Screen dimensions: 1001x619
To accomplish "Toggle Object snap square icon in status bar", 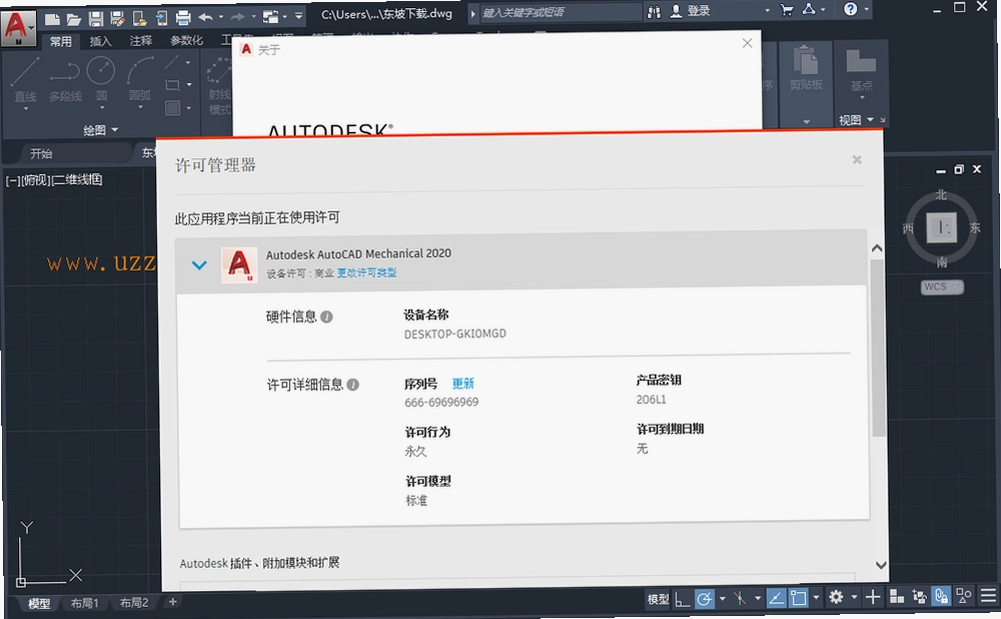I will pos(799,598).
